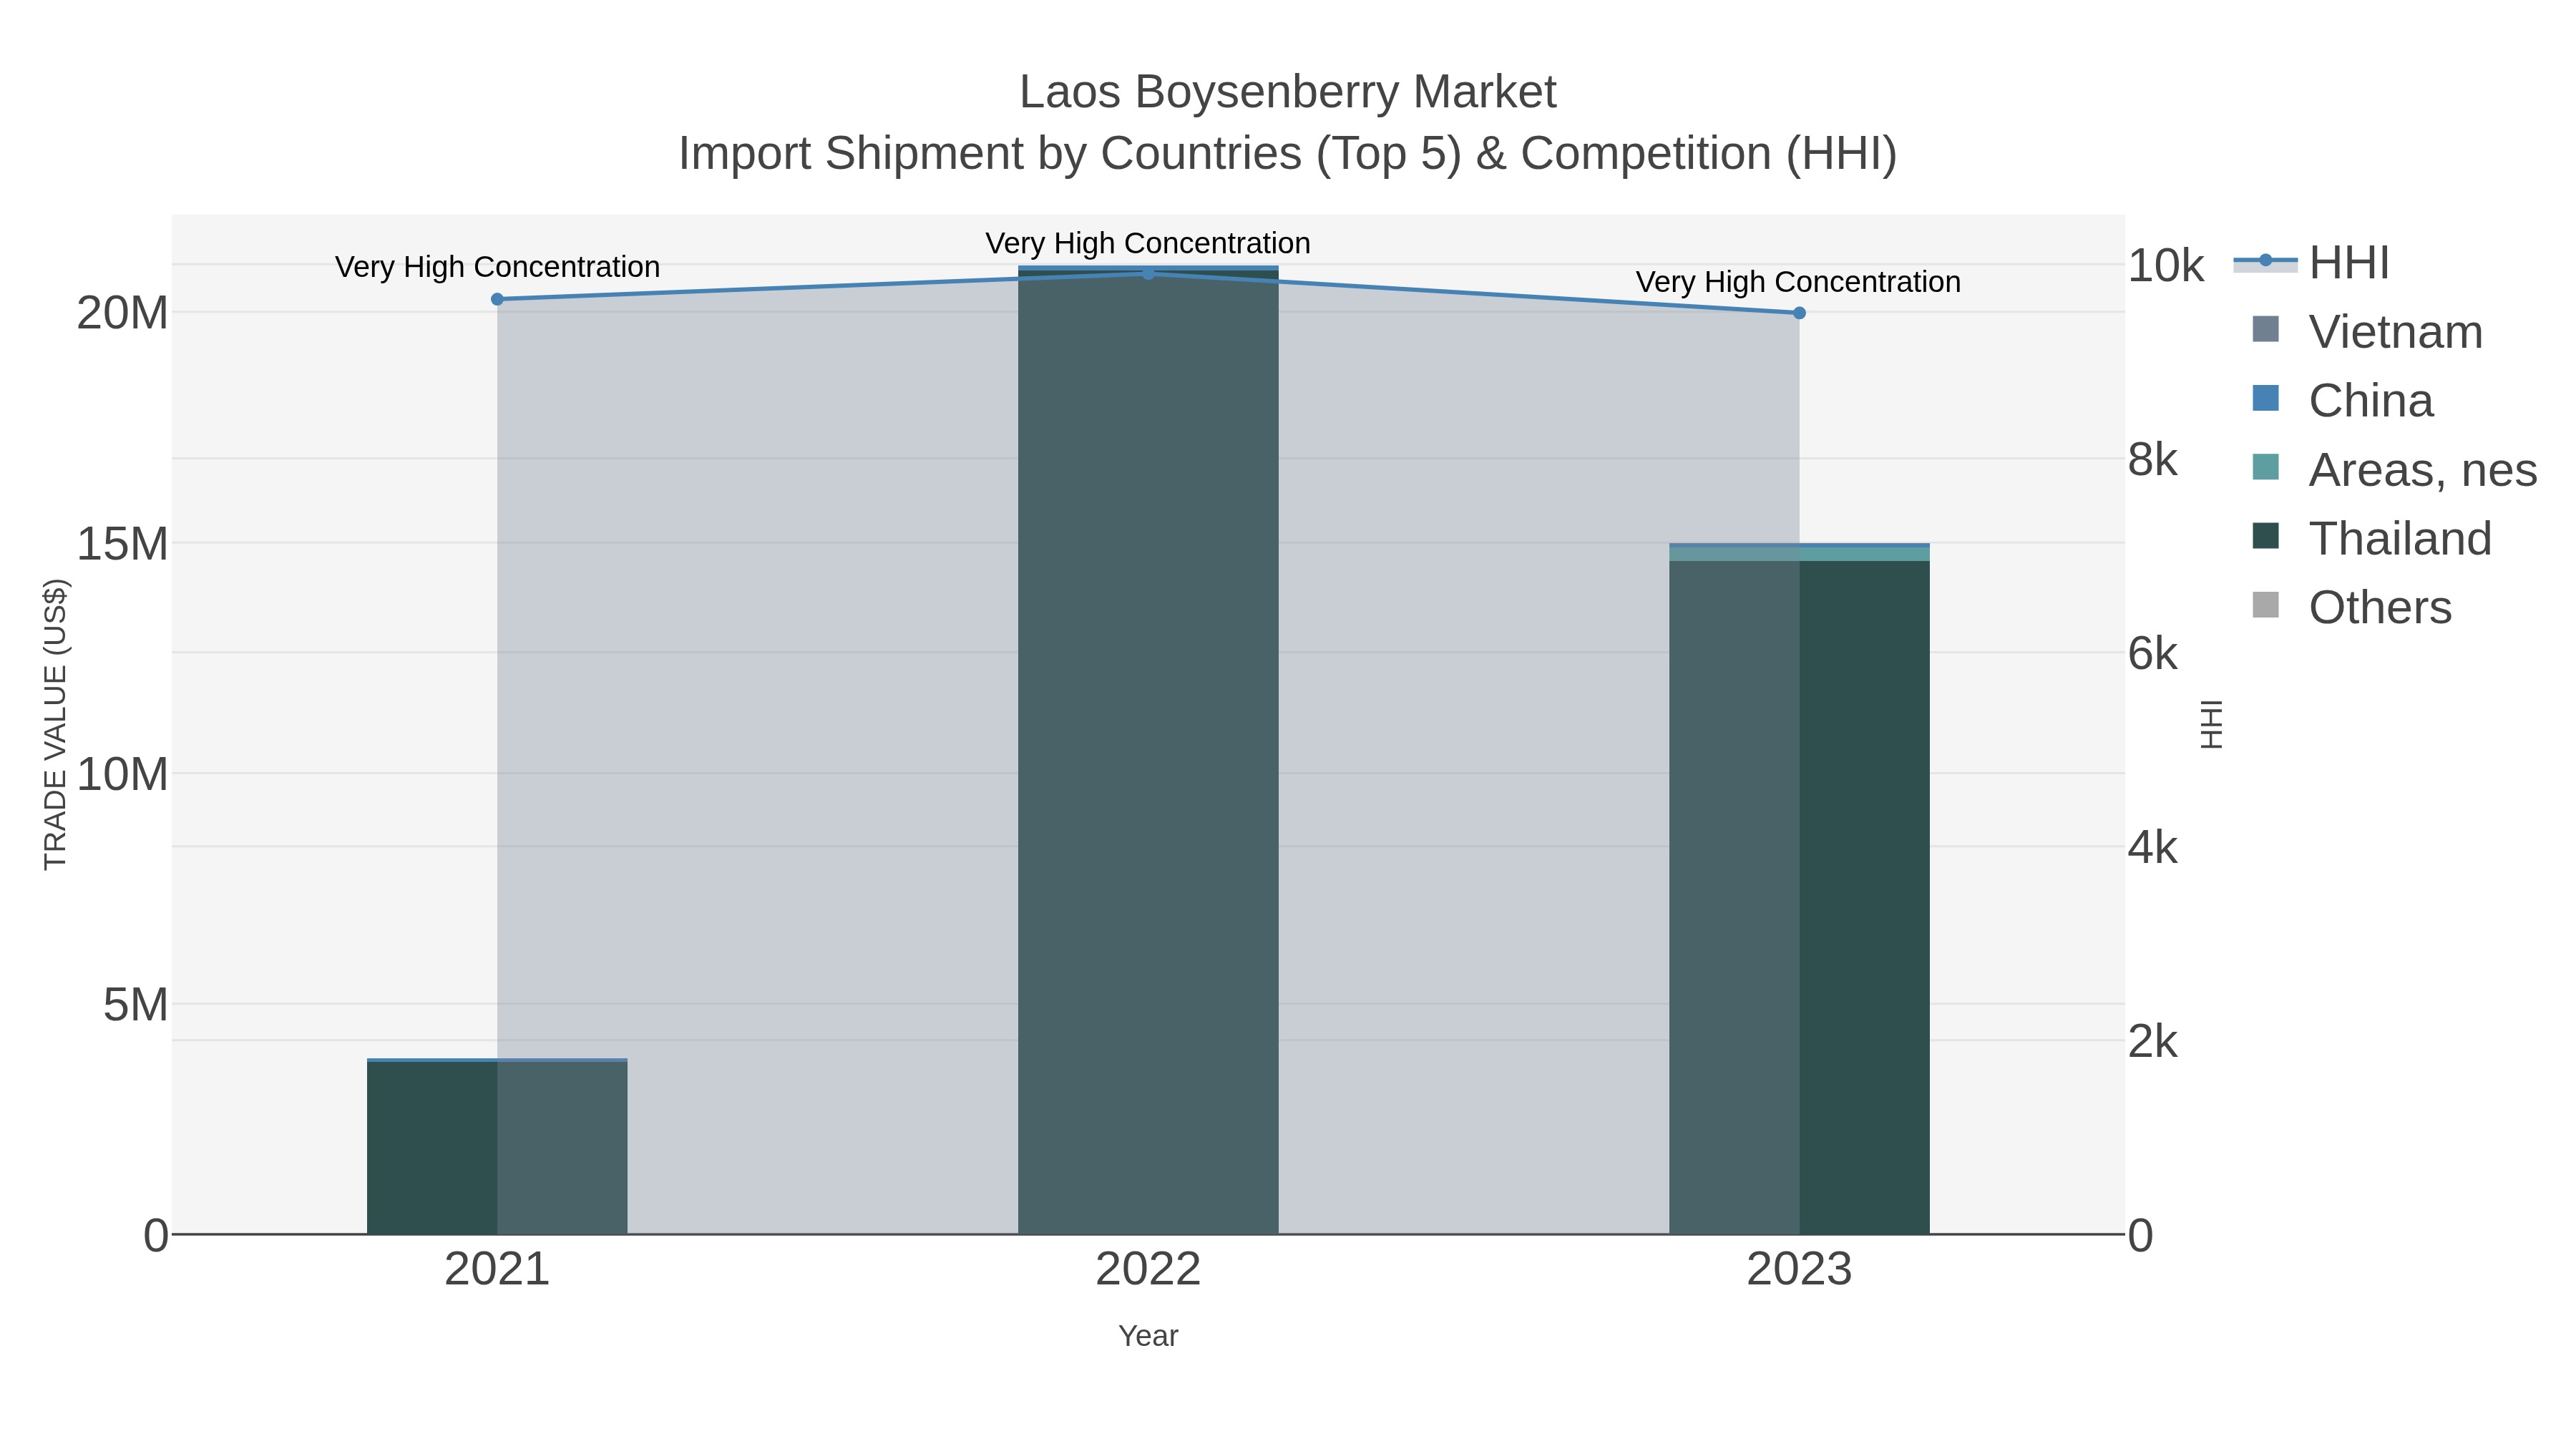Click the TRADE VALUE (US$) axis title
Image resolution: width=2576 pixels, height=1449 pixels.
55,724
